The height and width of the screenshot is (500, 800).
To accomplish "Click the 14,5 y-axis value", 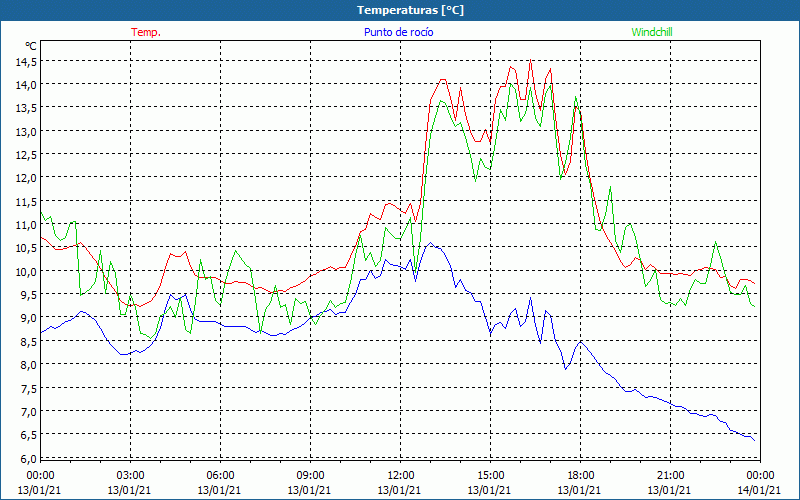I will pyautogui.click(x=27, y=62).
